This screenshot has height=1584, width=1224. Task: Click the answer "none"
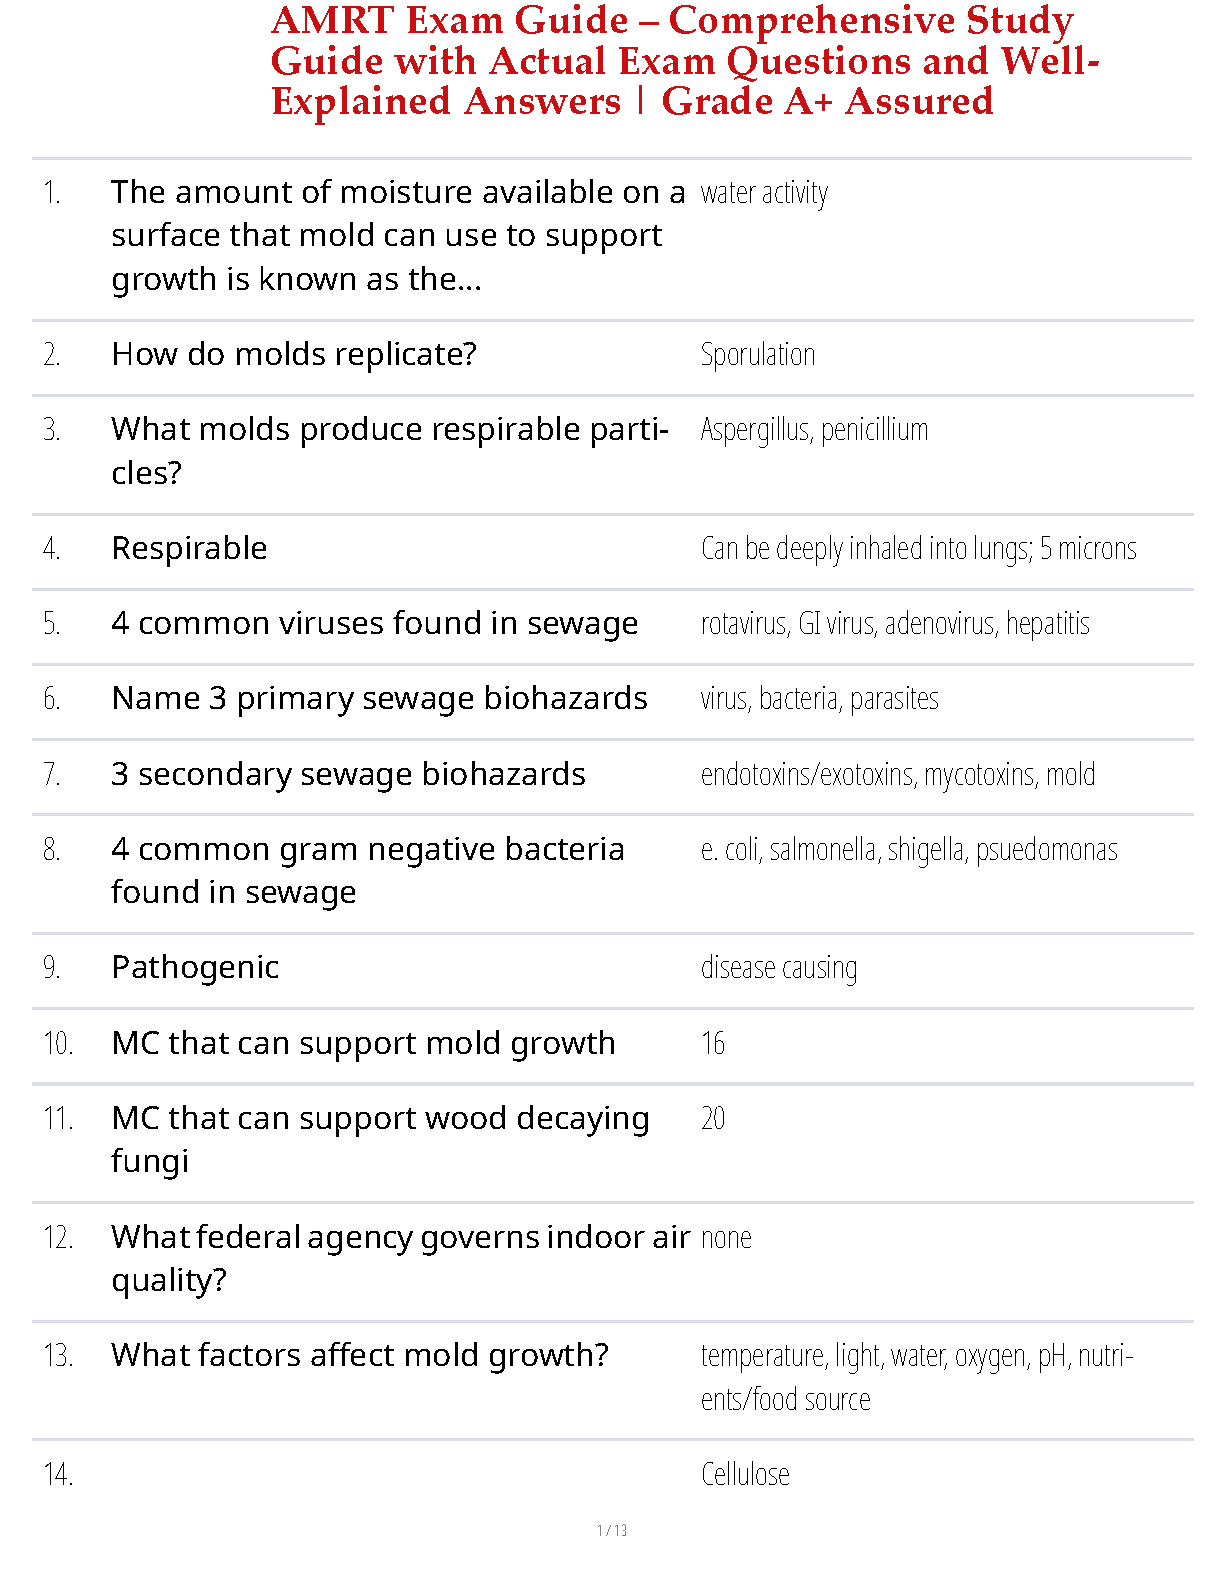[x=726, y=1238]
